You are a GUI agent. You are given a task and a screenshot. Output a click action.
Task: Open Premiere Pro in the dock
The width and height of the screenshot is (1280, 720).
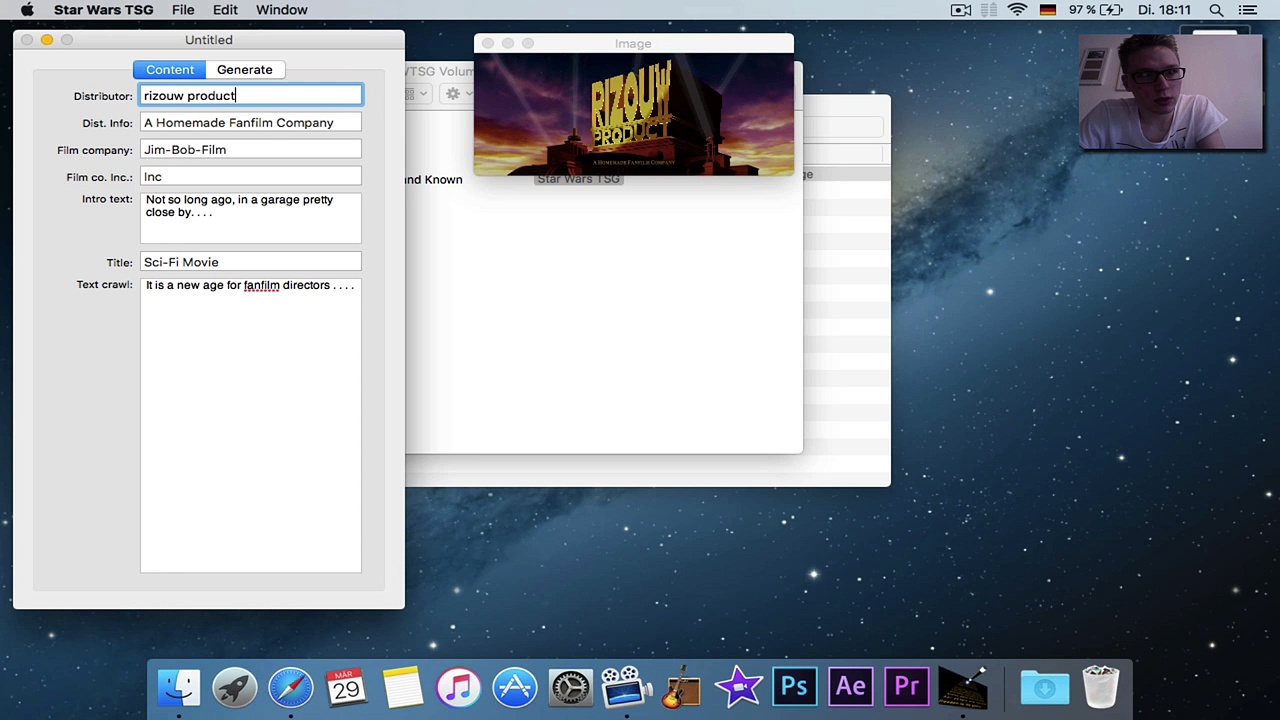[906, 688]
